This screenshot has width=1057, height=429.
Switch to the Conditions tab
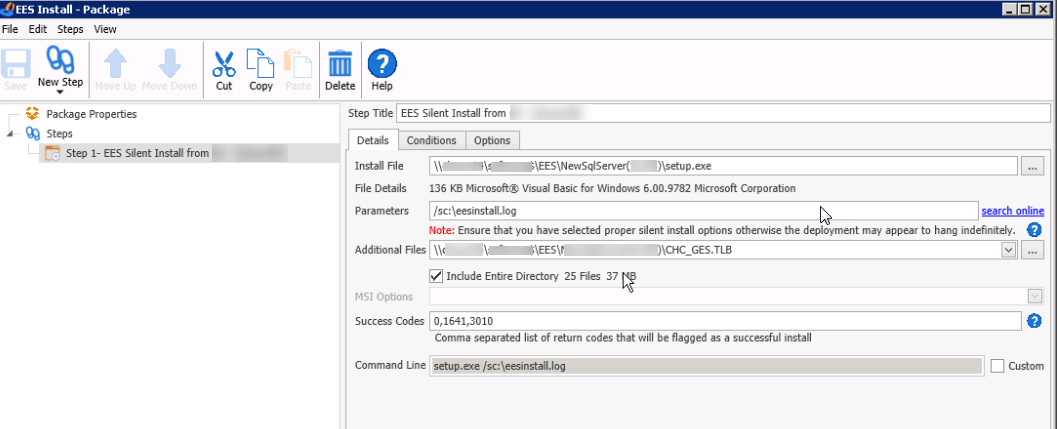(x=431, y=141)
